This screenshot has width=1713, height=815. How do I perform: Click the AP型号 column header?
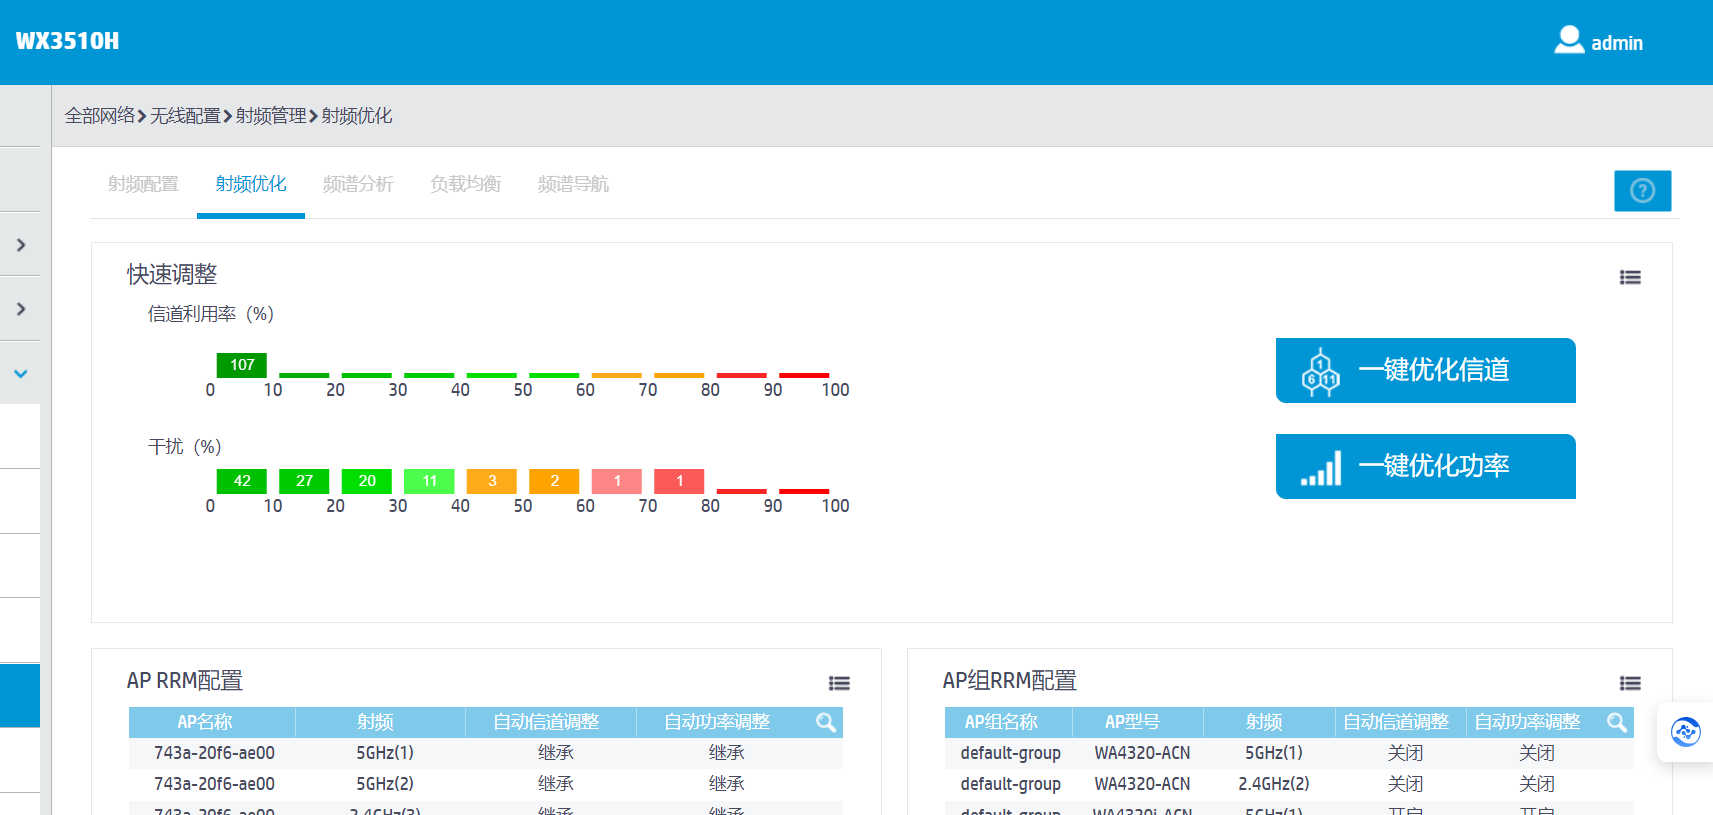[1132, 722]
